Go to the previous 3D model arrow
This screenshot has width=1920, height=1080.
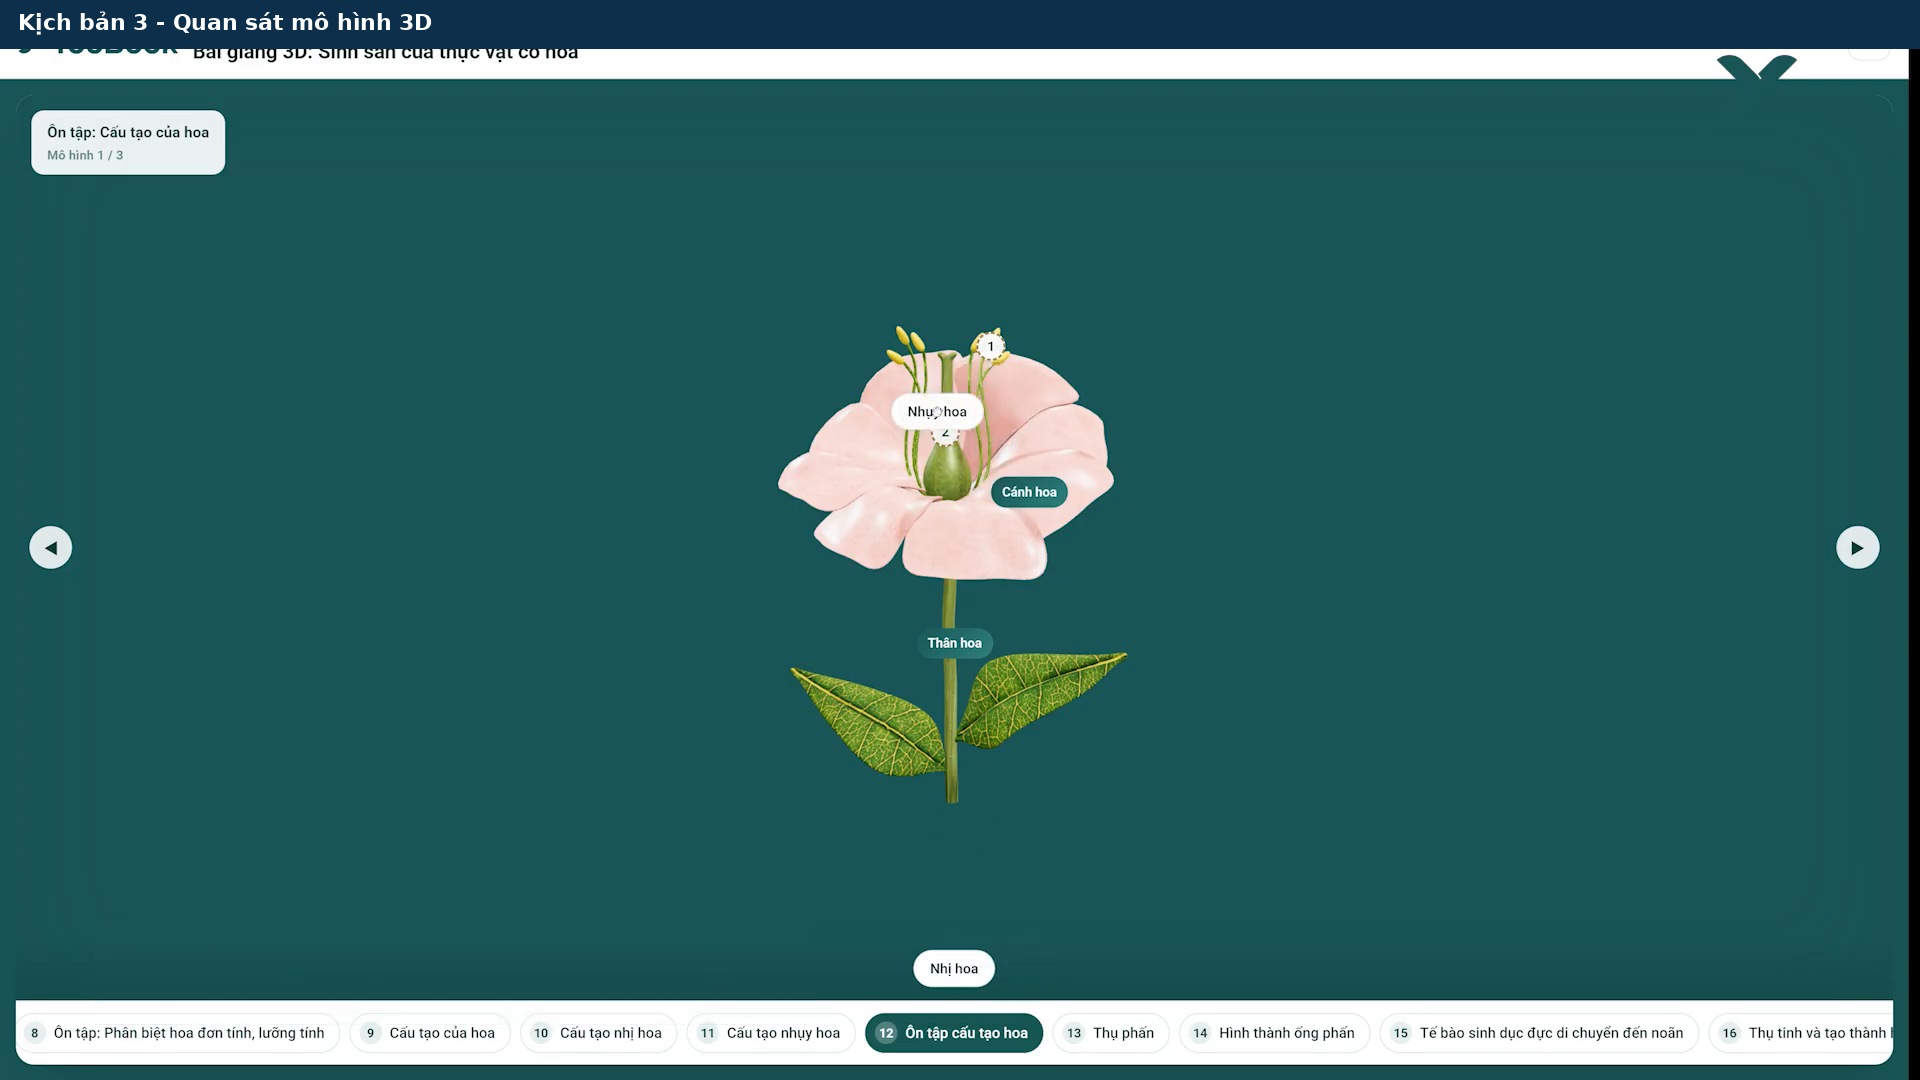point(50,547)
